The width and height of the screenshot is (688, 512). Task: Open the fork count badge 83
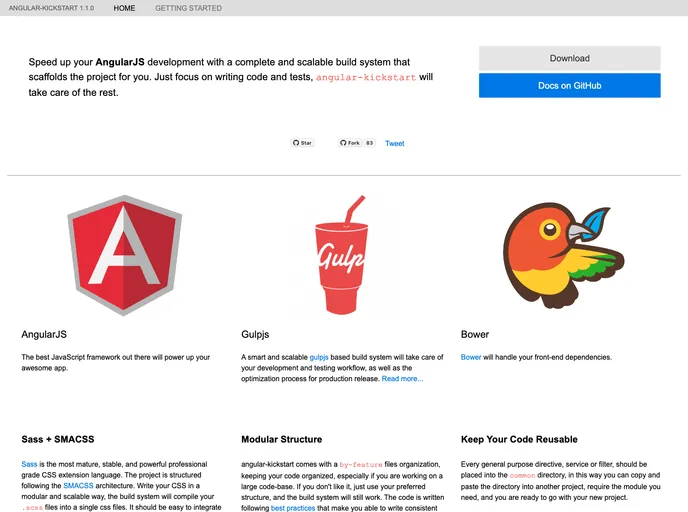click(x=369, y=143)
